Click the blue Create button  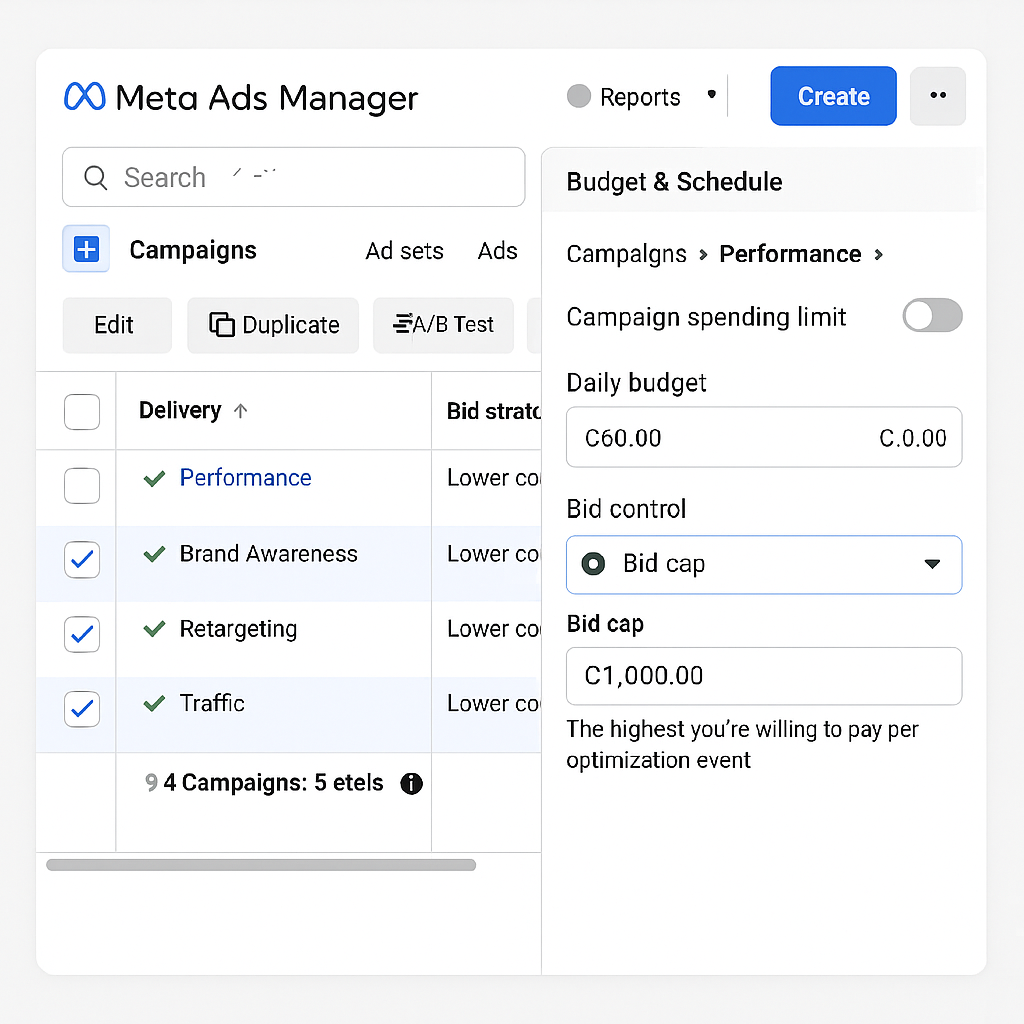[833, 96]
